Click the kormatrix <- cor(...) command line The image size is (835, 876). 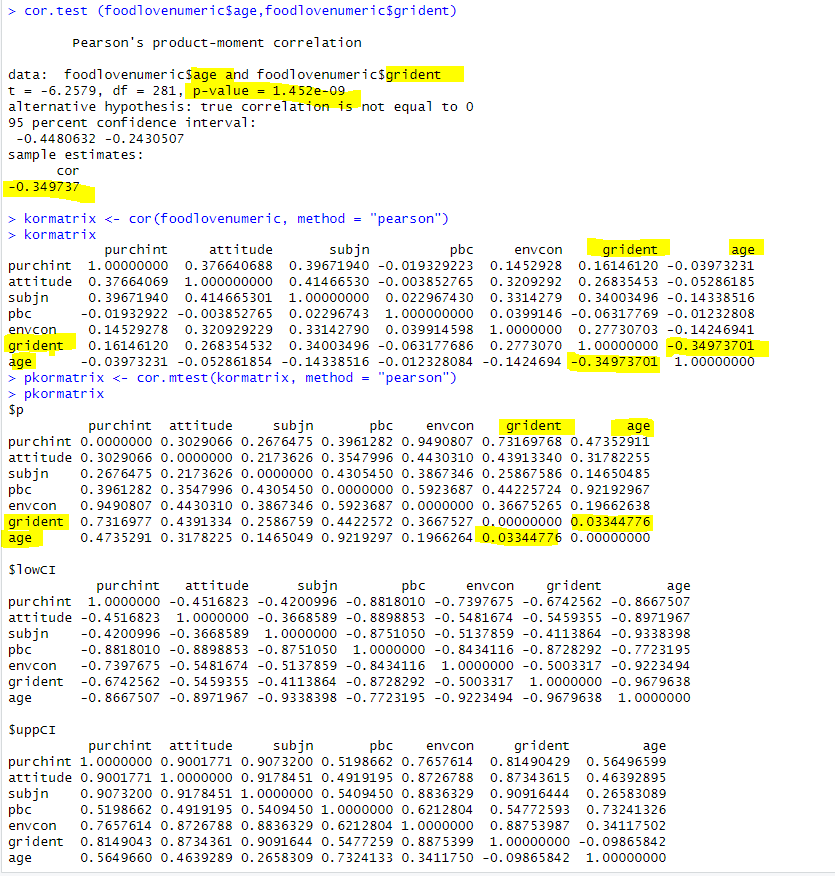click(x=233, y=219)
